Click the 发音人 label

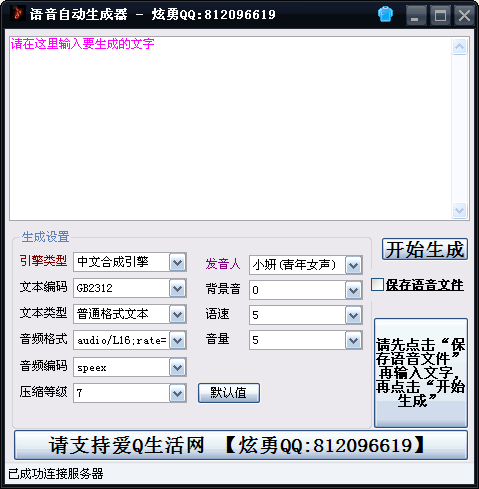tap(223, 264)
